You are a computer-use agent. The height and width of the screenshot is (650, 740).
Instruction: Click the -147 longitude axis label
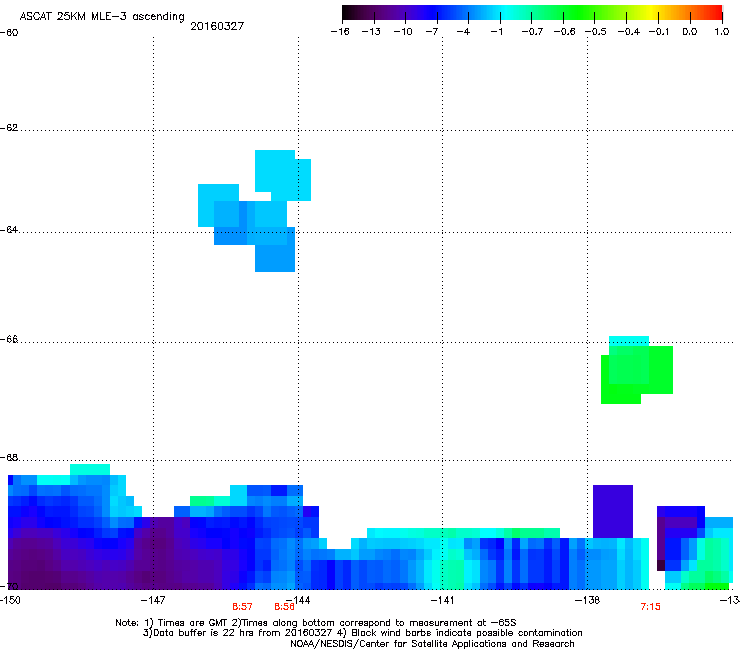[x=153, y=600]
